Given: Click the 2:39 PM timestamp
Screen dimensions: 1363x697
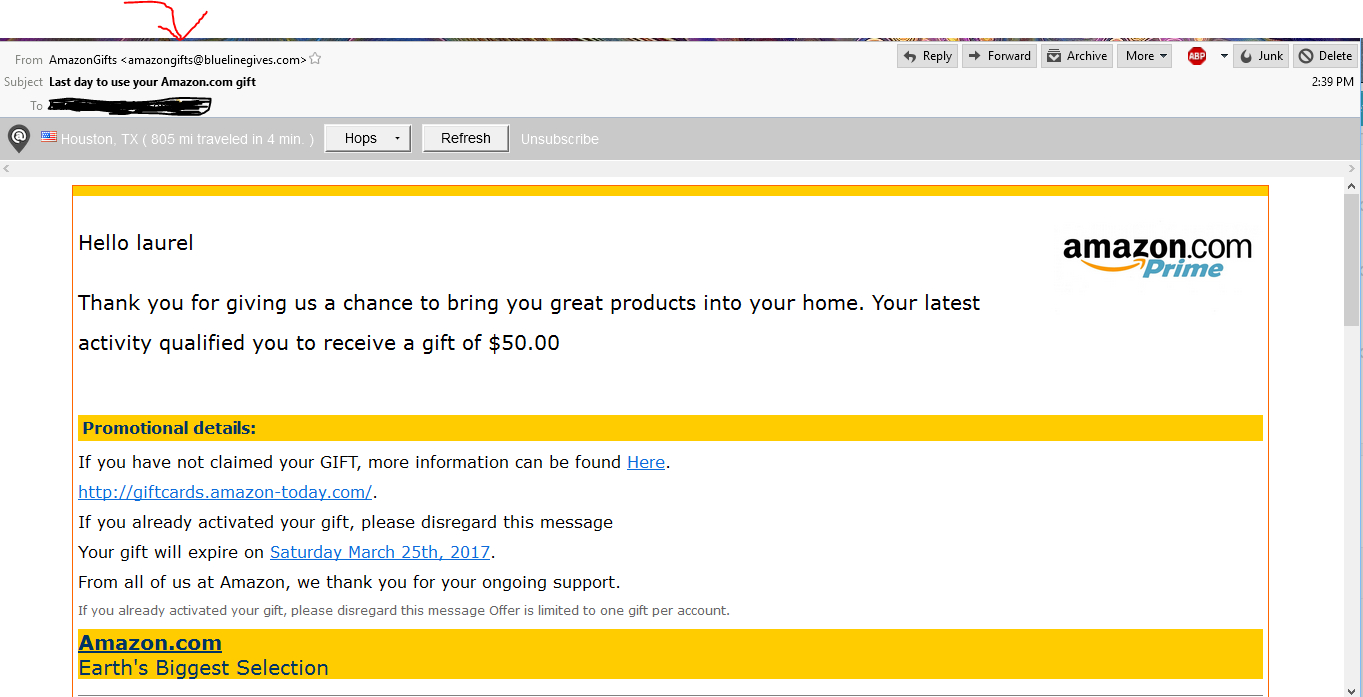Looking at the screenshot, I should (1333, 82).
